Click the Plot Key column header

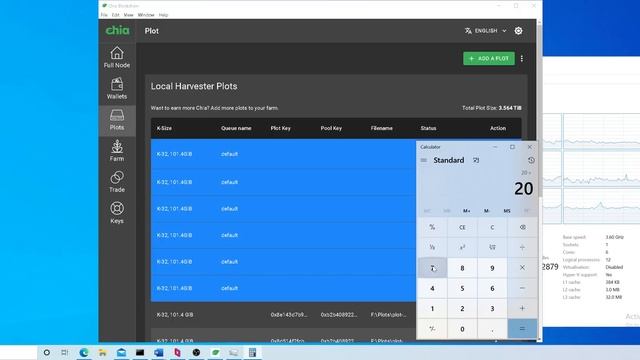pyautogui.click(x=280, y=128)
